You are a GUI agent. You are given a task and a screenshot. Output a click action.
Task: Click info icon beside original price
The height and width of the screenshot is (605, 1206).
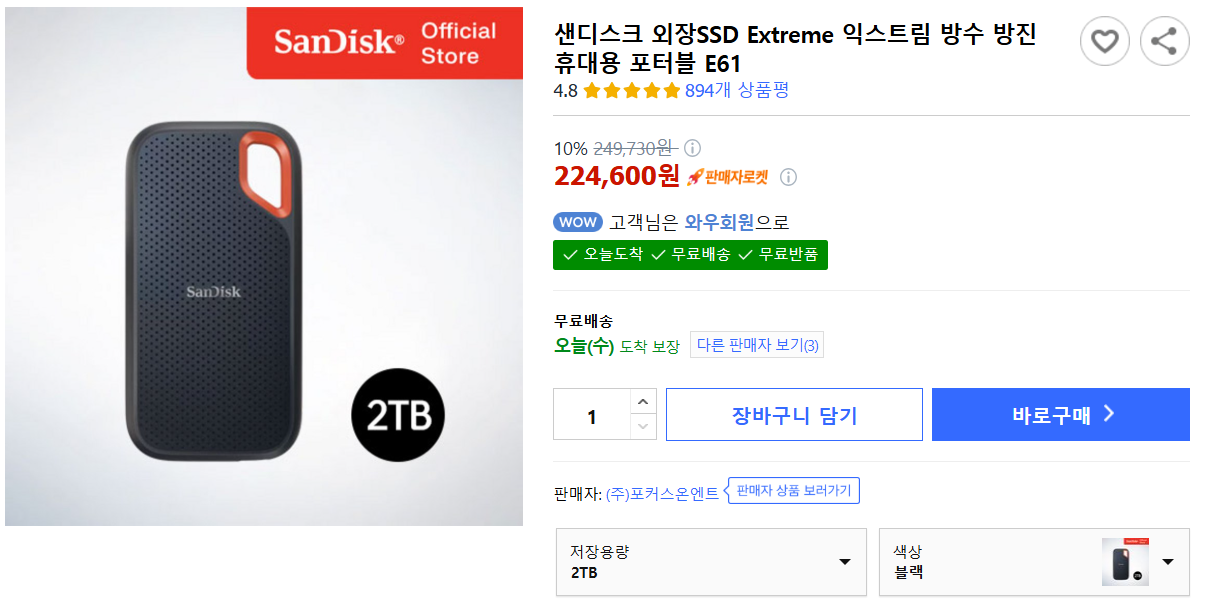point(692,148)
